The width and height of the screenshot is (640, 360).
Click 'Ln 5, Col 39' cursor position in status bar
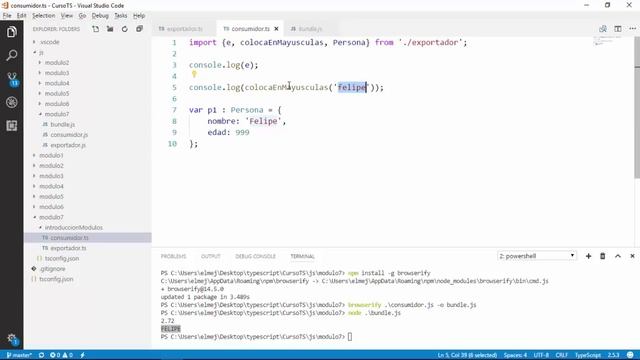click(467, 355)
